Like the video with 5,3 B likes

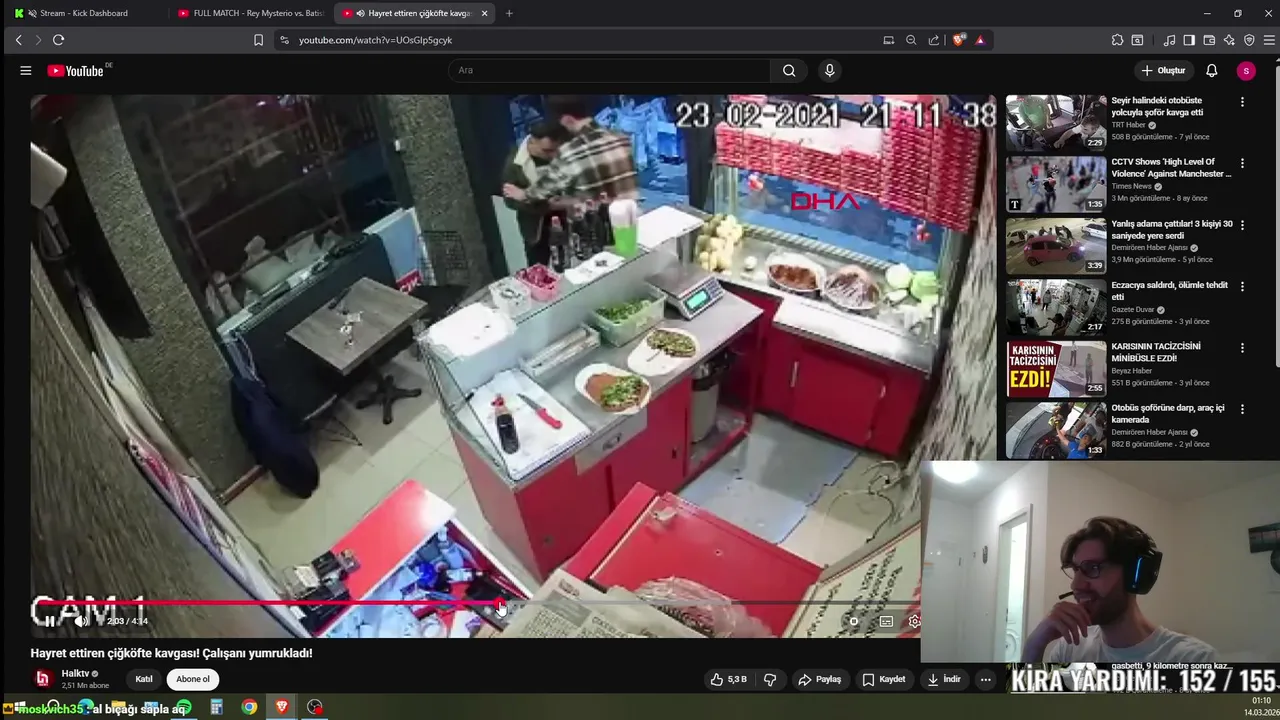[x=729, y=679]
